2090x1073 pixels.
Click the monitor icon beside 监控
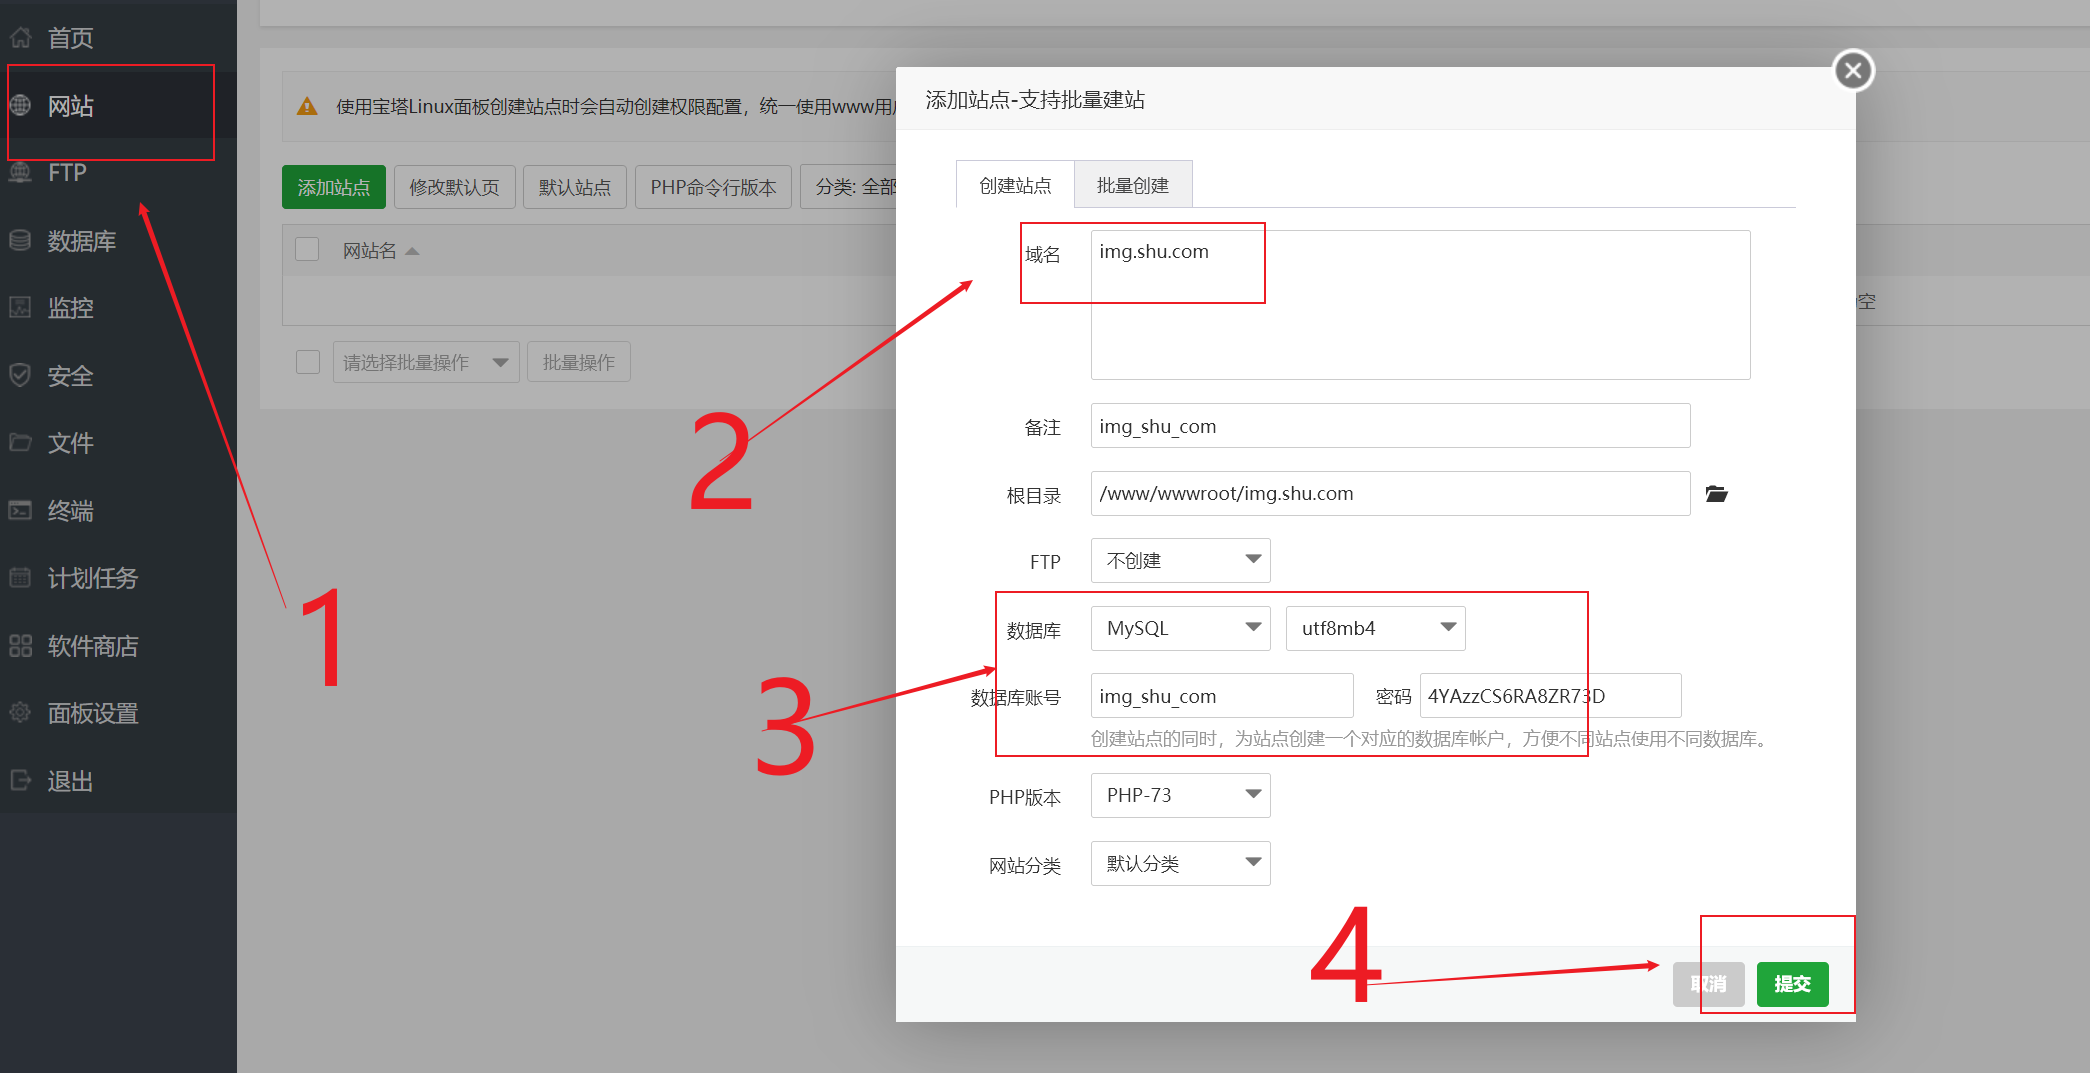pyautogui.click(x=21, y=307)
